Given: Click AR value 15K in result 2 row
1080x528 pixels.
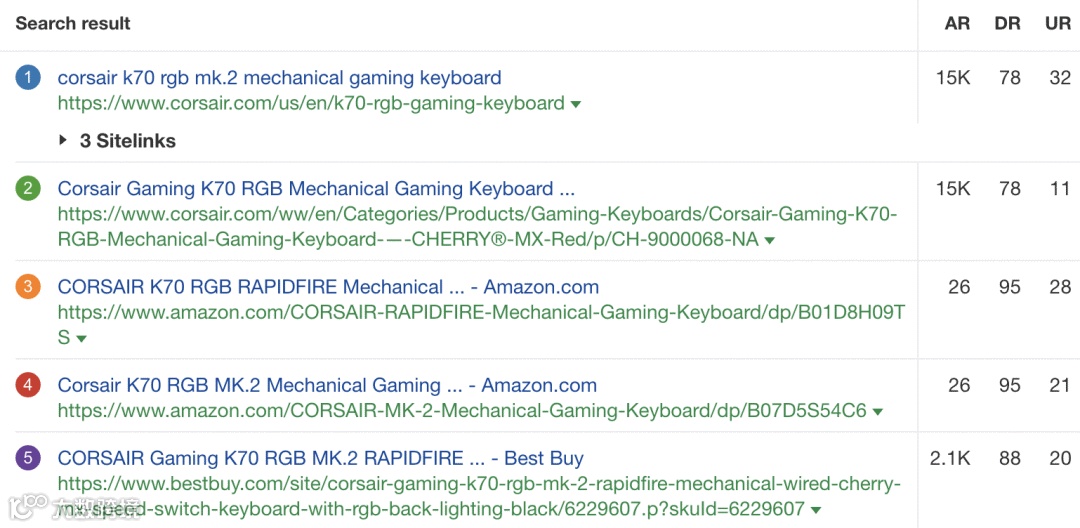Looking at the screenshot, I should coord(953,189).
